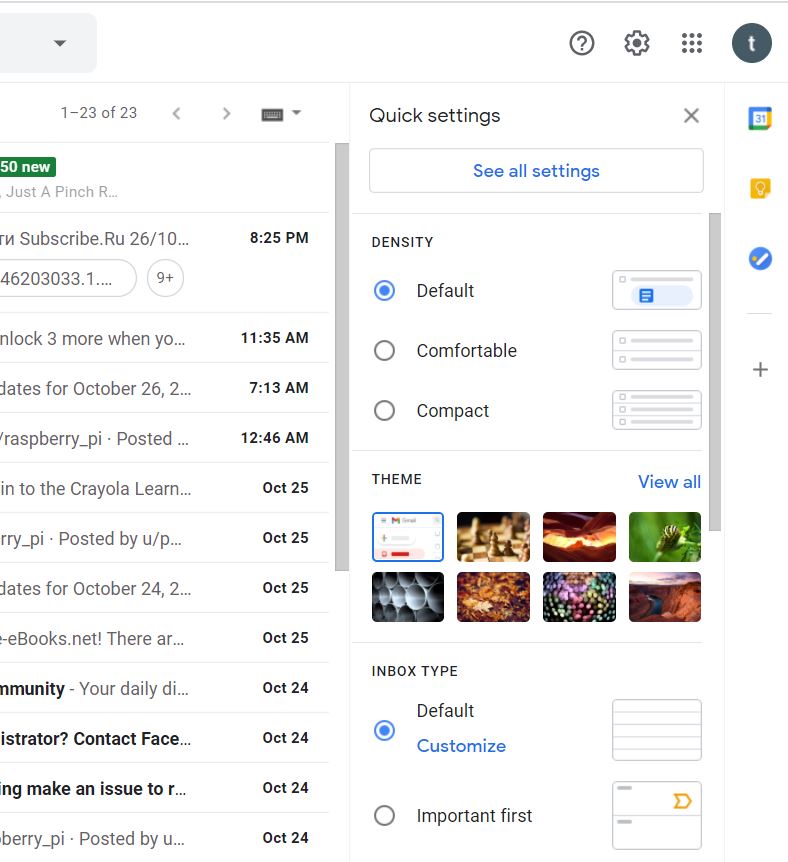
Task: Click the plus icon to get add-ons
Action: (760, 370)
